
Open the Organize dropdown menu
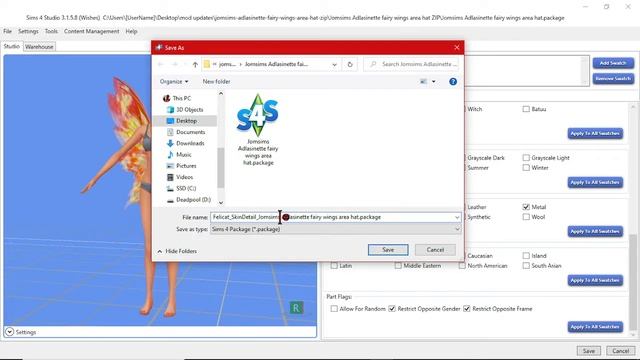click(x=174, y=82)
